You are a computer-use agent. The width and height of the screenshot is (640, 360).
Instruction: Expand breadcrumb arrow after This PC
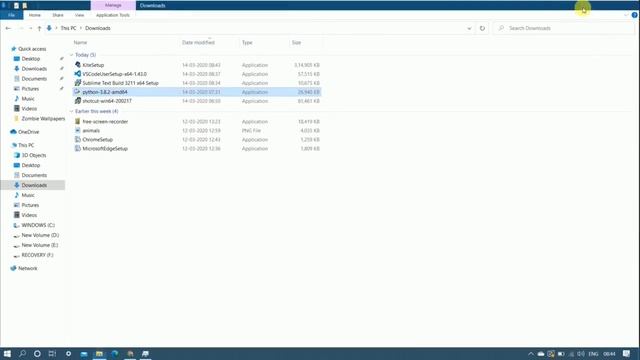point(81,28)
